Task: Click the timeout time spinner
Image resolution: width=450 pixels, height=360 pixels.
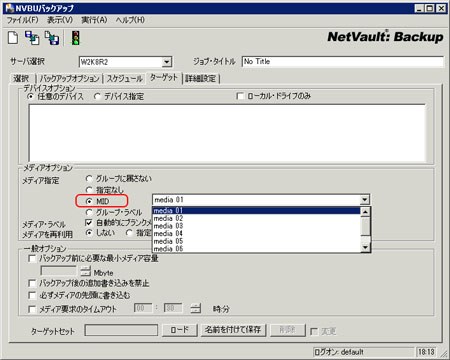Action: click(x=196, y=308)
